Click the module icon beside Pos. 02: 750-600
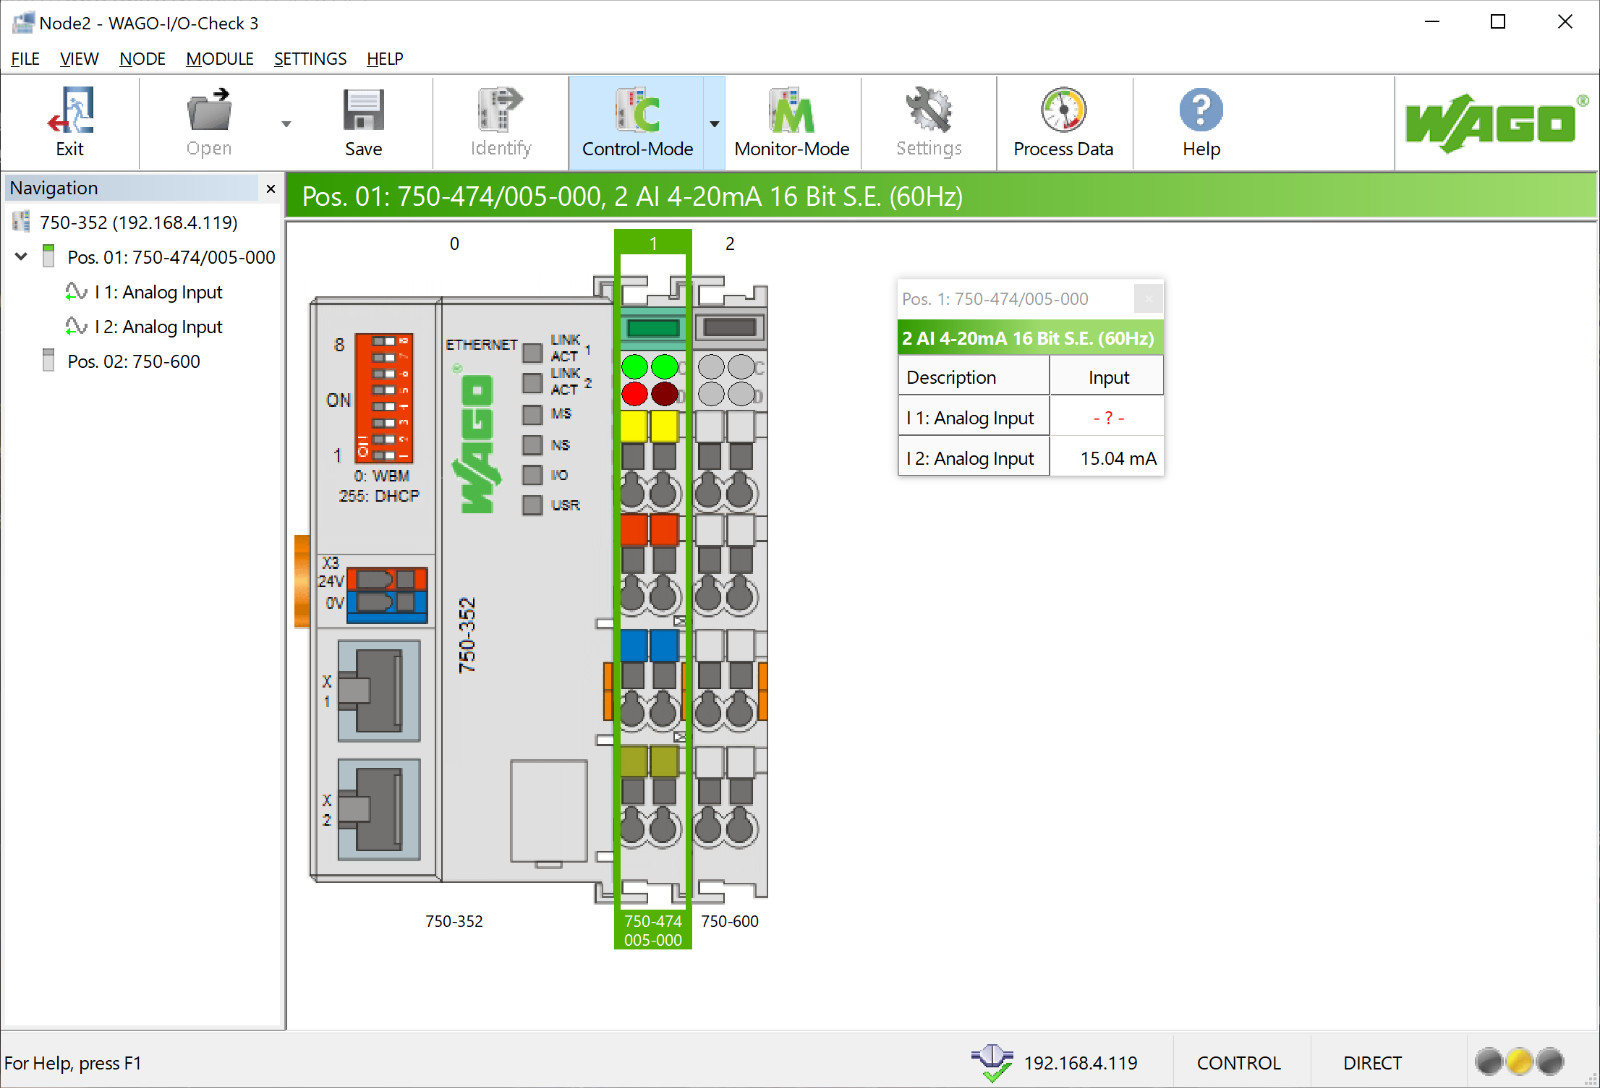 (x=48, y=360)
